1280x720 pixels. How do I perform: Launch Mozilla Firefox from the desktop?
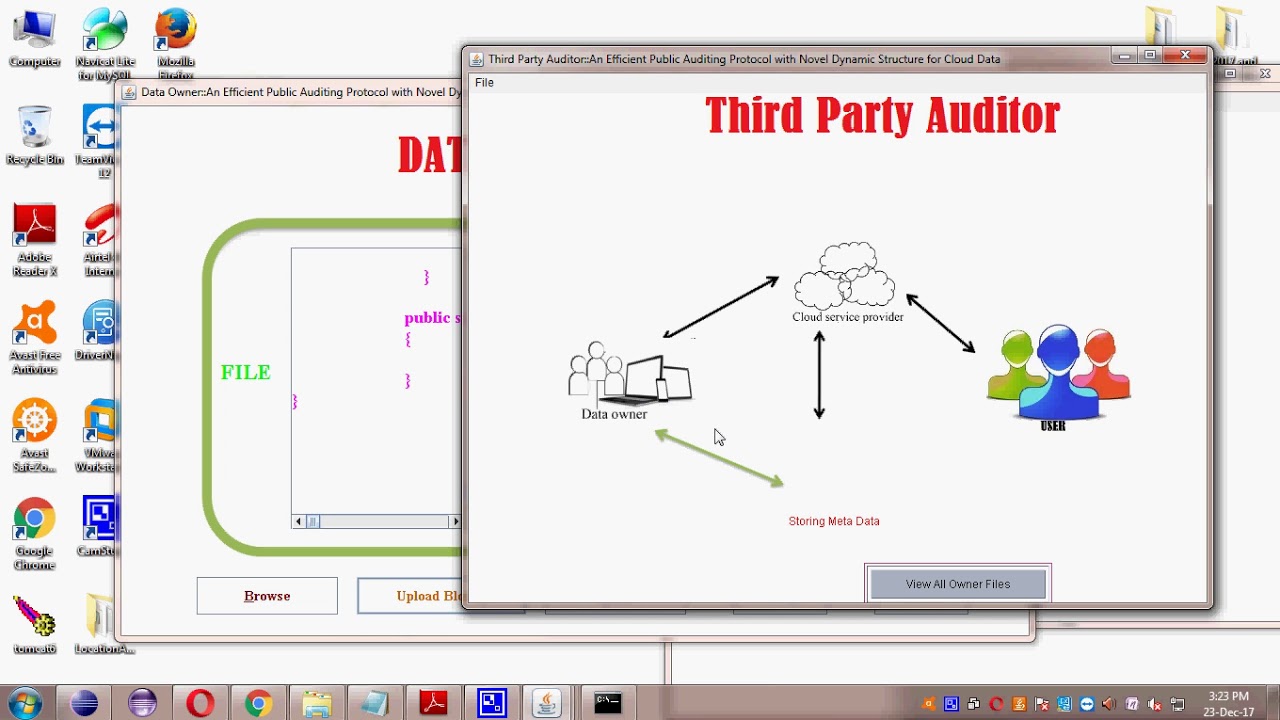(175, 42)
